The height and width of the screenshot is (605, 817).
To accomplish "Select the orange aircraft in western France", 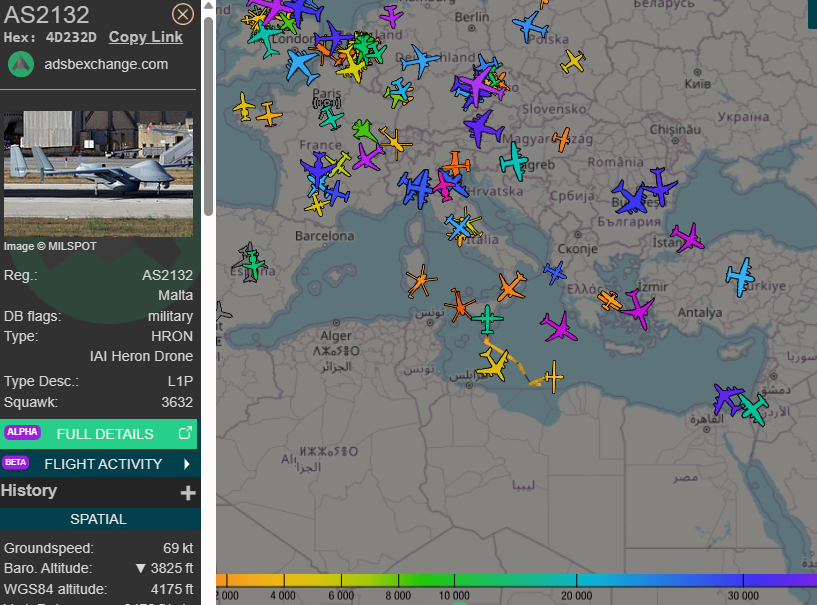I will coord(269,114).
